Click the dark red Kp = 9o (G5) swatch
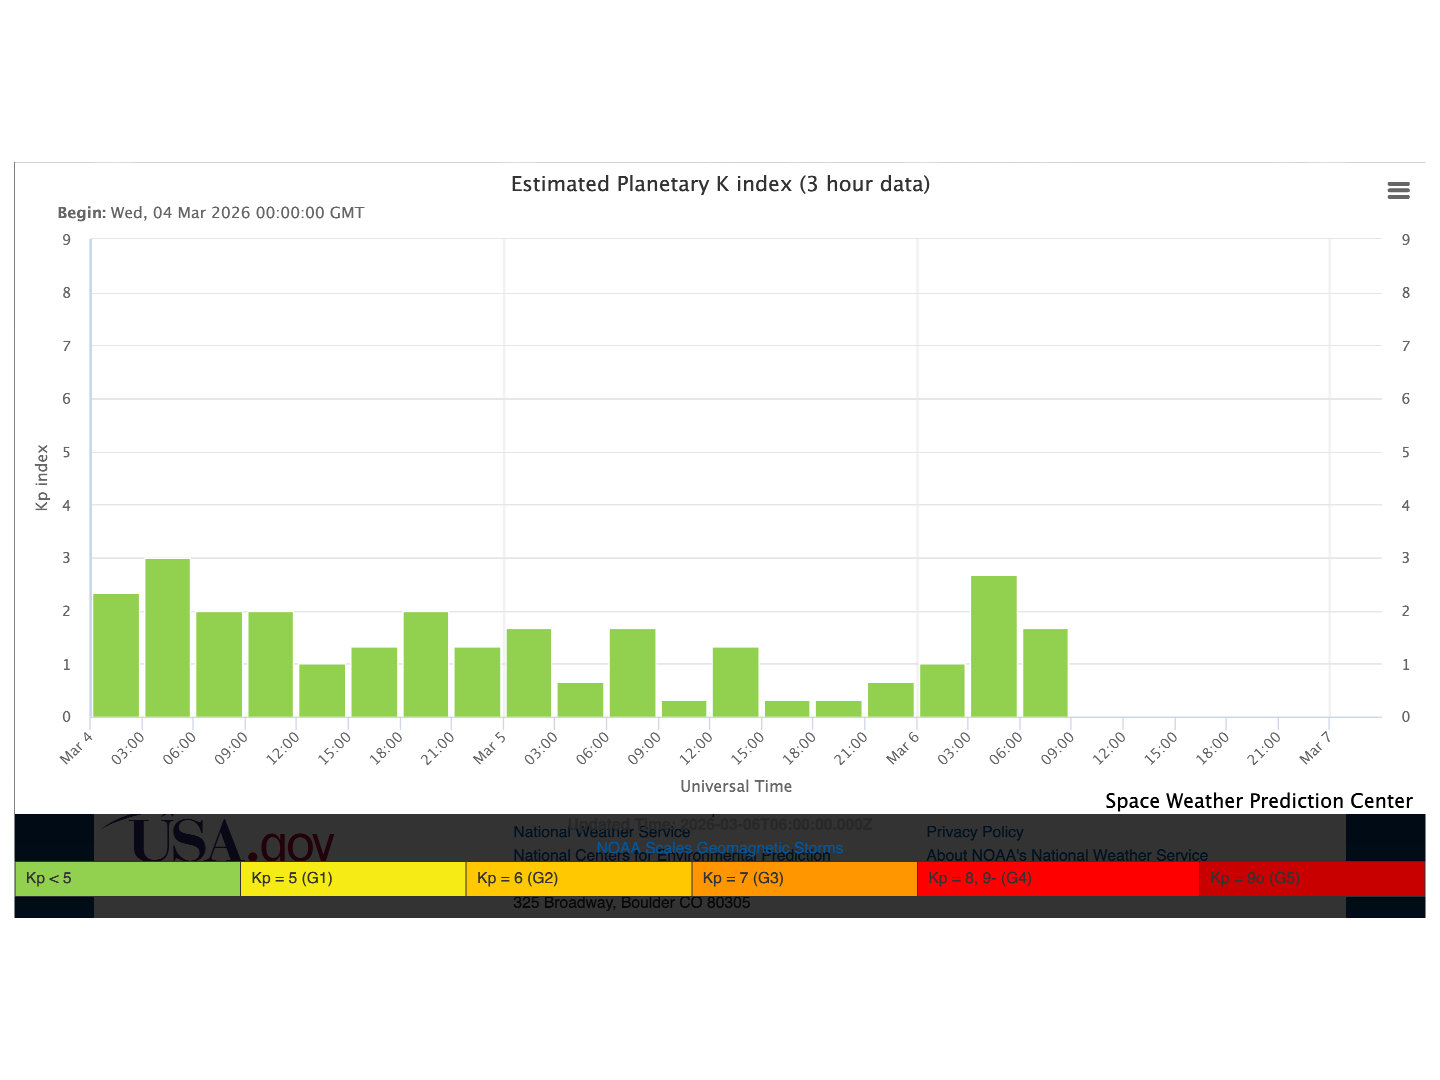This screenshot has width=1440, height=1080. (1311, 879)
